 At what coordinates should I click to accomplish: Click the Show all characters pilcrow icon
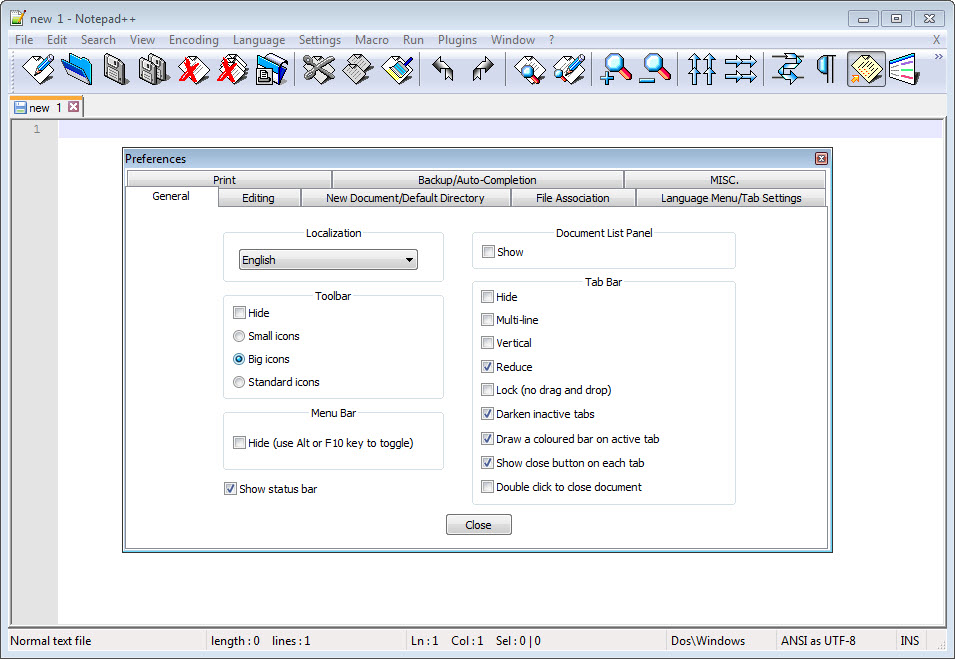point(826,69)
